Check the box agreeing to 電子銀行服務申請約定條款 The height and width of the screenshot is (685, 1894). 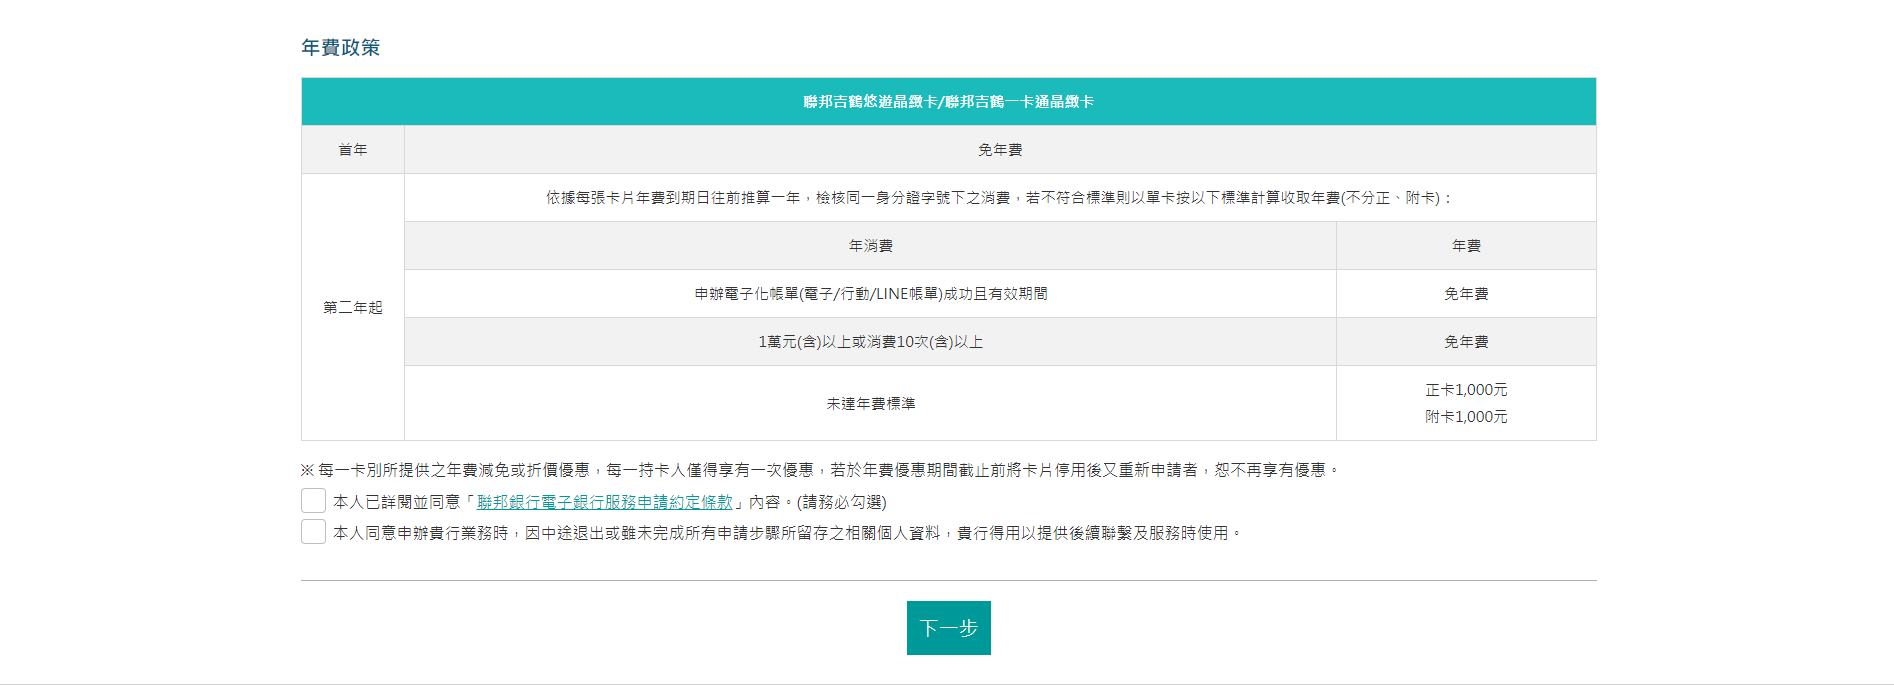313,501
